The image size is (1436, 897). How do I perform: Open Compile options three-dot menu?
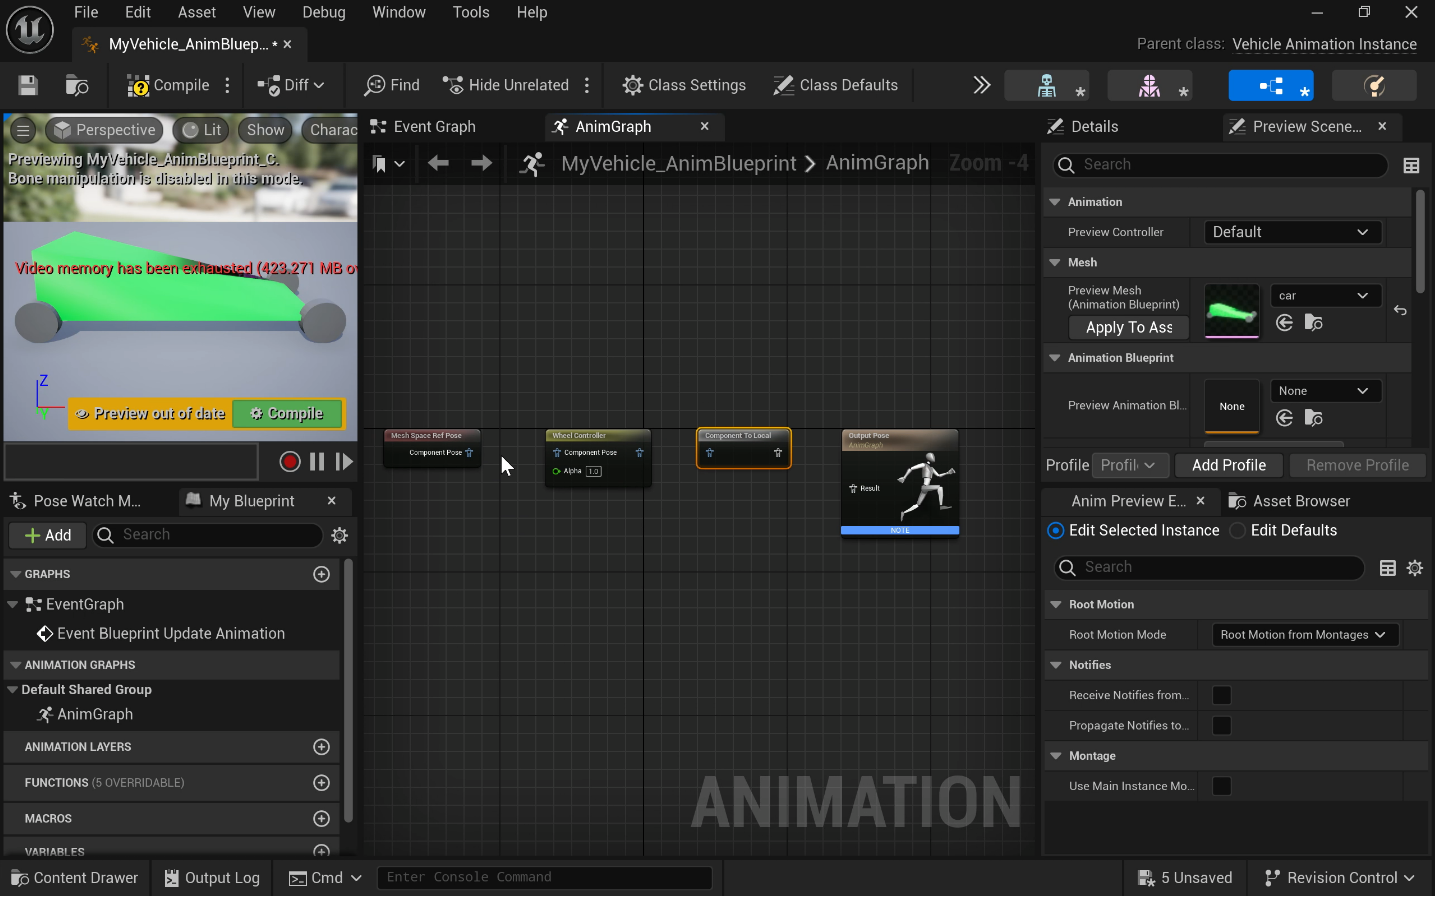point(228,86)
